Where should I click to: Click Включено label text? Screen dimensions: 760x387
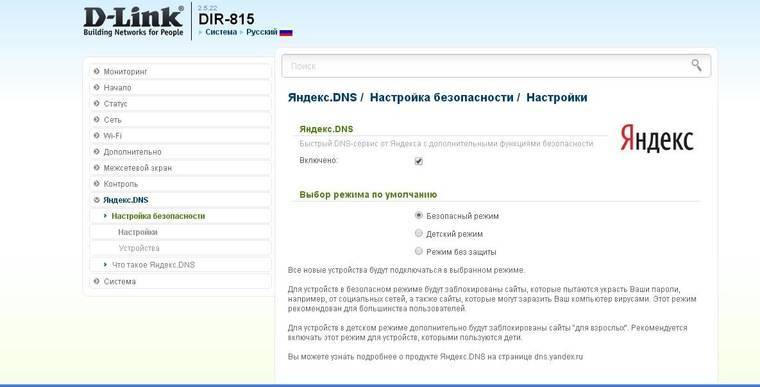pos(318,161)
